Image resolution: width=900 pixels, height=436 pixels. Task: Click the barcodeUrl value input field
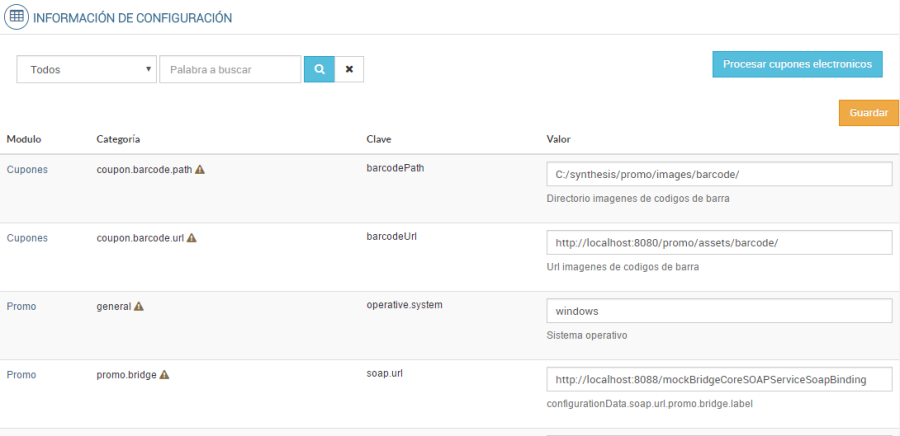coord(719,243)
